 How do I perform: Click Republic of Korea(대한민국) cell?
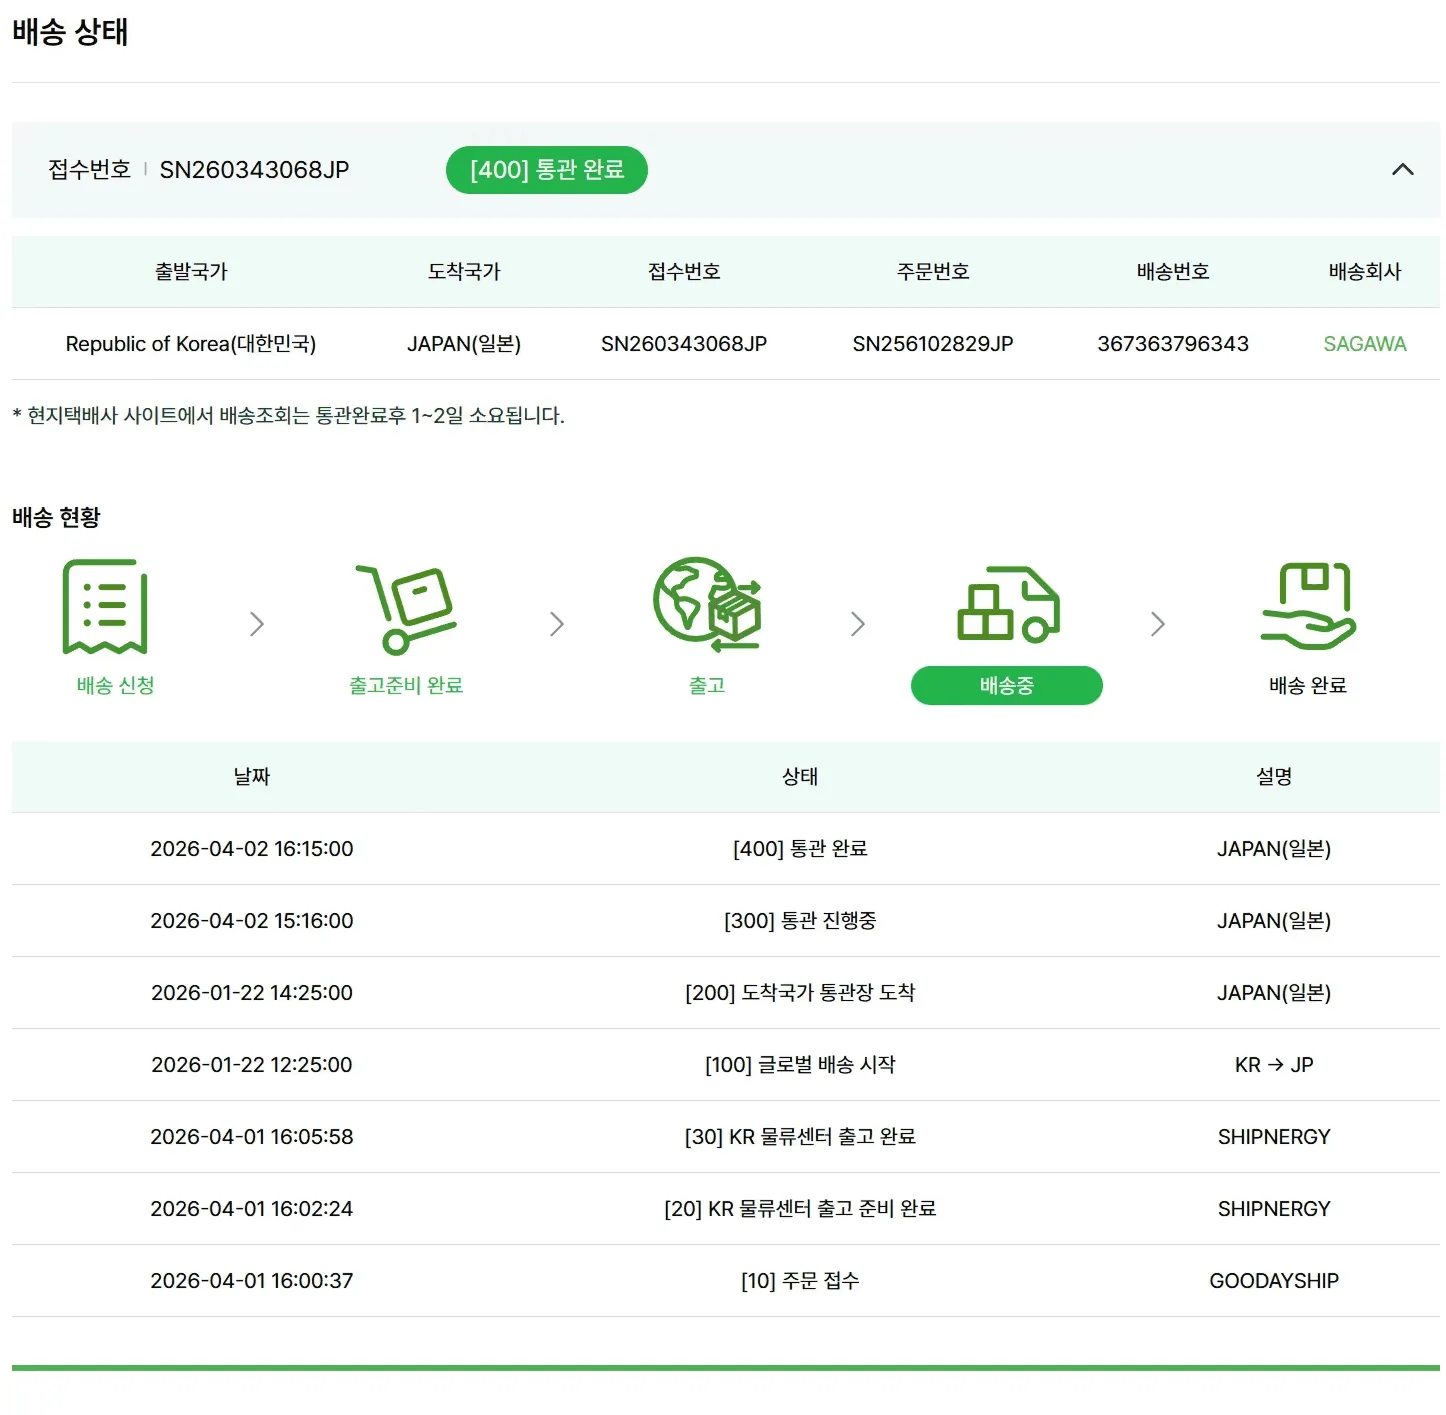coord(191,344)
